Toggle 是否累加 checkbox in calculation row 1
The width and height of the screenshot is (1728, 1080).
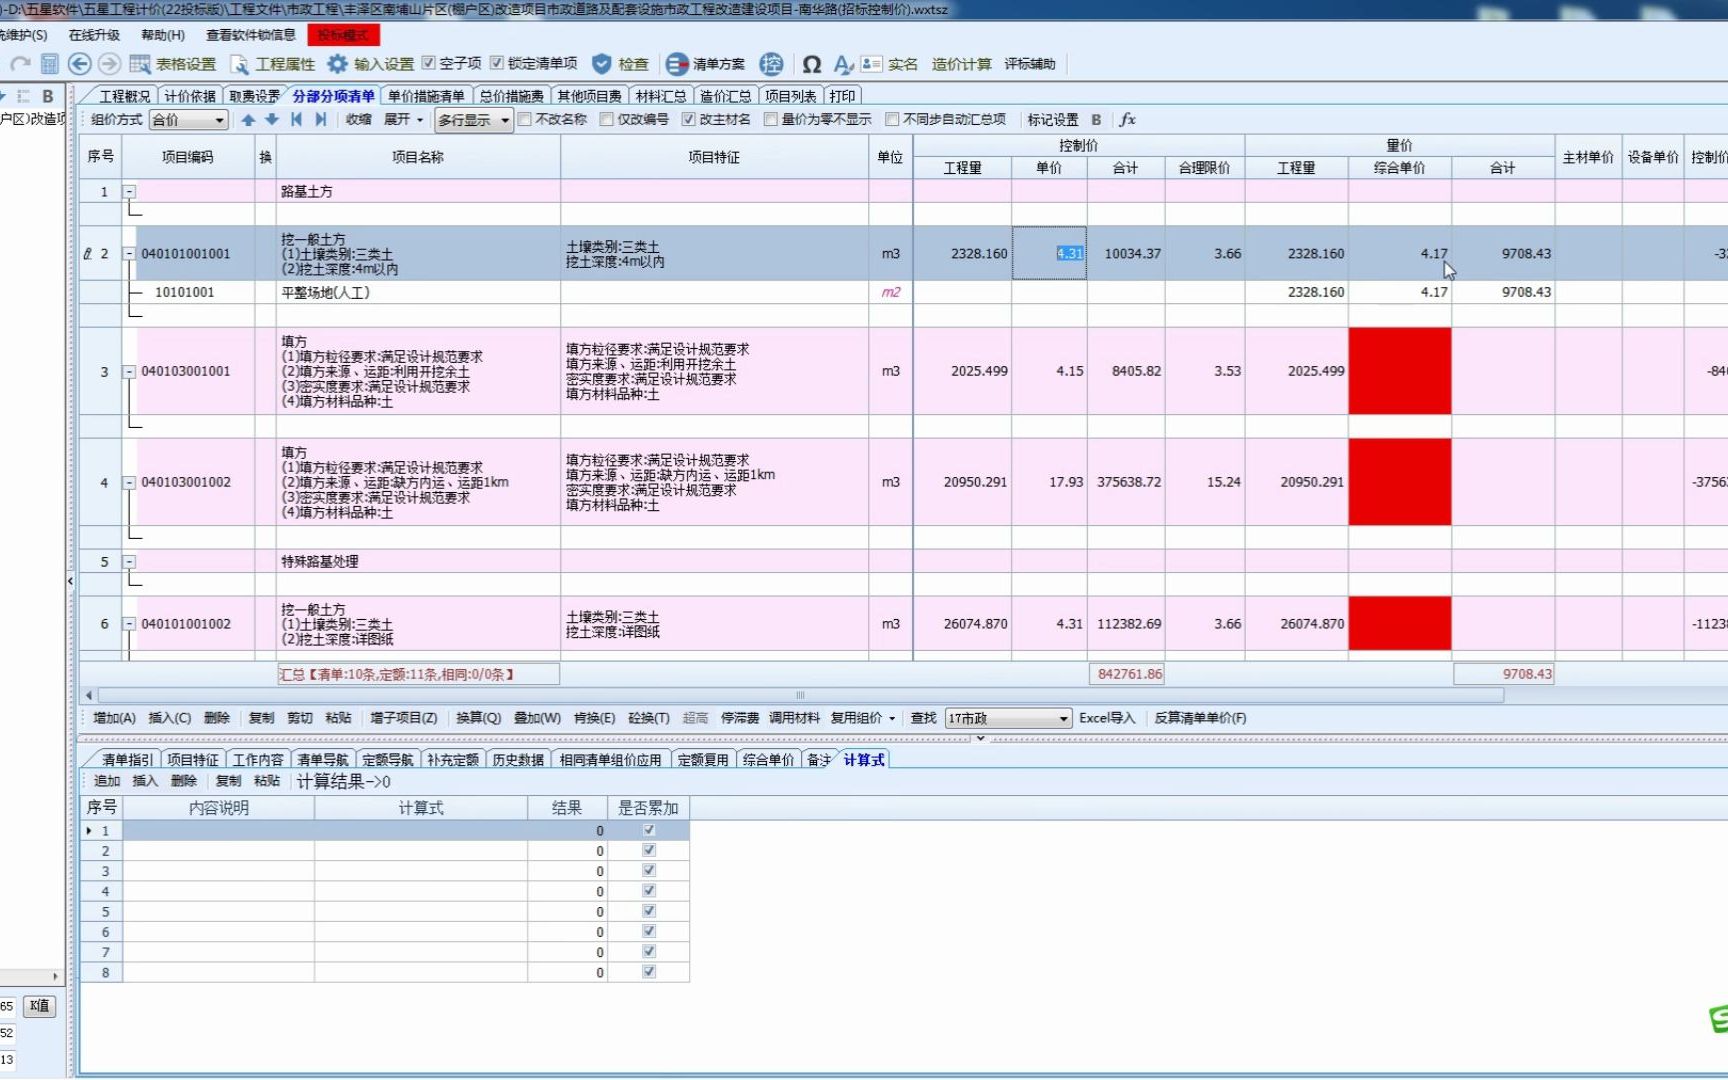(x=649, y=830)
